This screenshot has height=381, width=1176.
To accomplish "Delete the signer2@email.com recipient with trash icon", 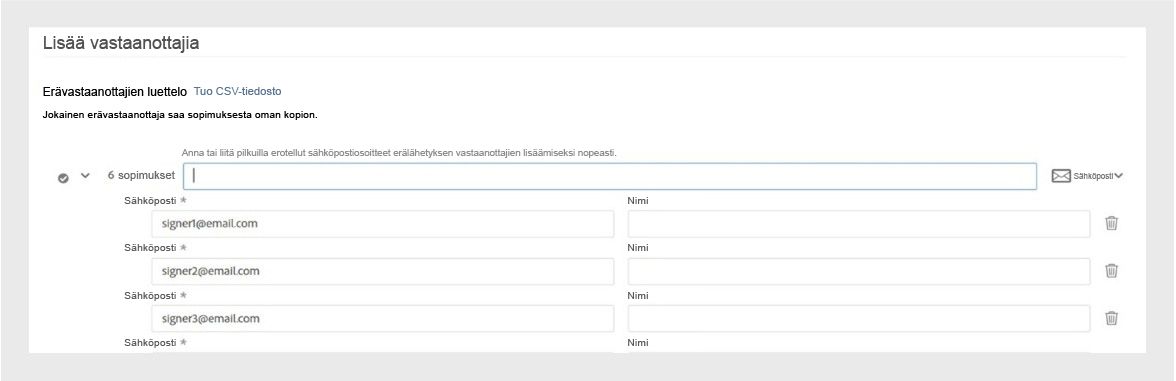I will tap(1112, 271).
